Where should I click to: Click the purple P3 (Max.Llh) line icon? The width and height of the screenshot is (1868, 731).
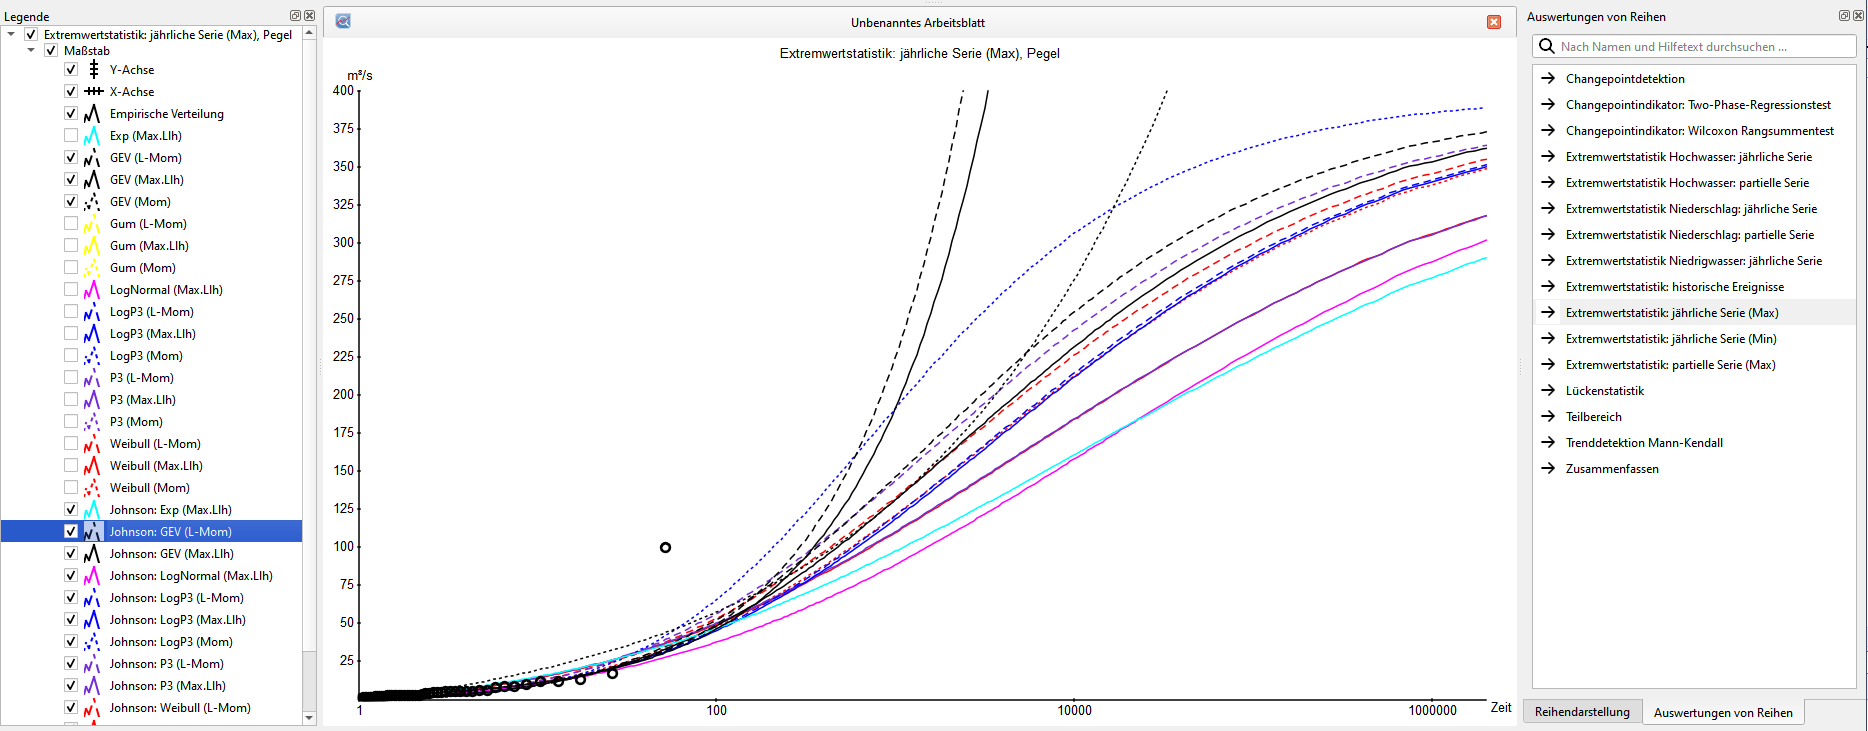(92, 400)
